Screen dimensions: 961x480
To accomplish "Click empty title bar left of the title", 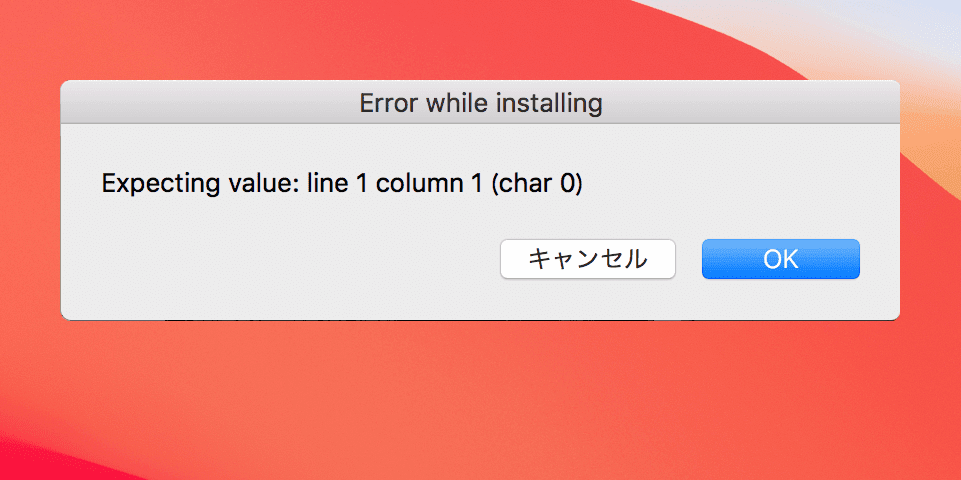I will click(x=200, y=102).
